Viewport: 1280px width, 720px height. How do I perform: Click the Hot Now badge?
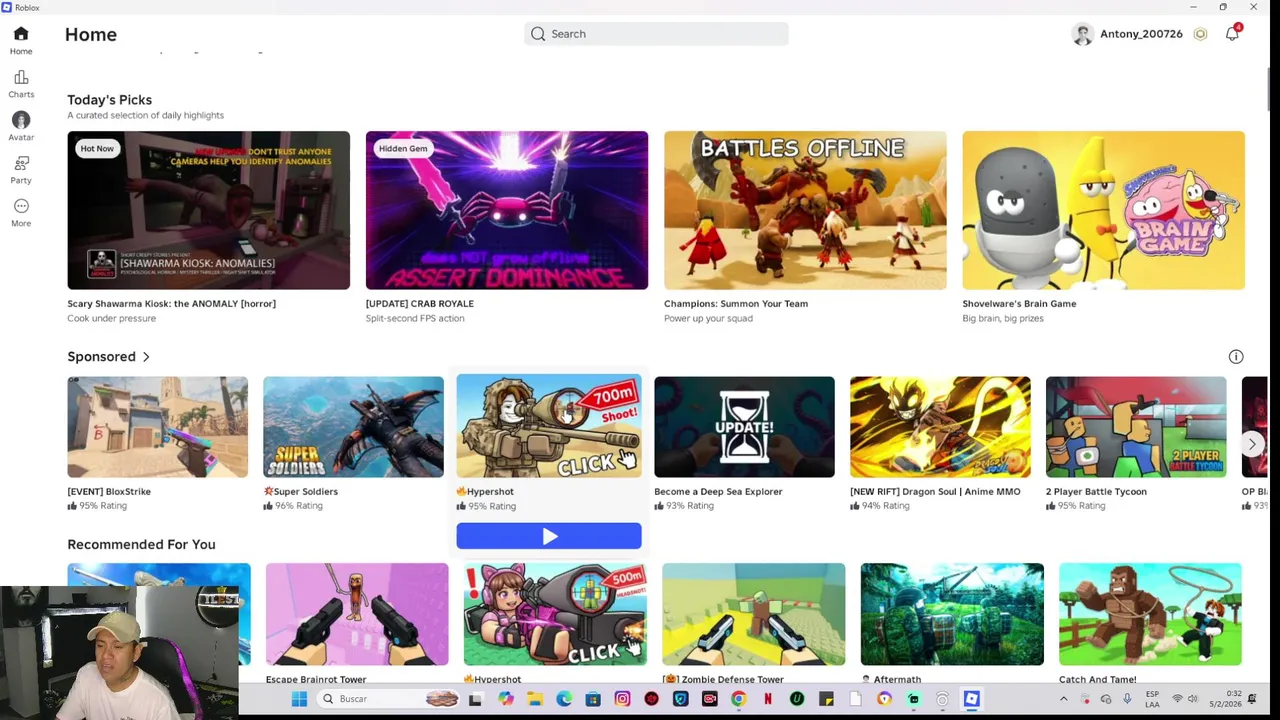pos(97,149)
